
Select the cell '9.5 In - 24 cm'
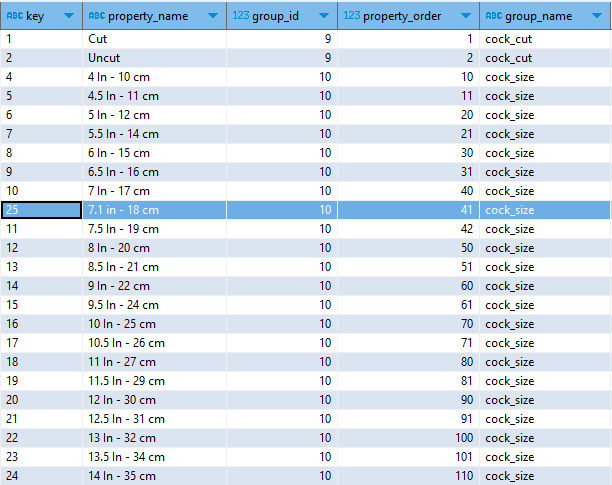click(155, 305)
